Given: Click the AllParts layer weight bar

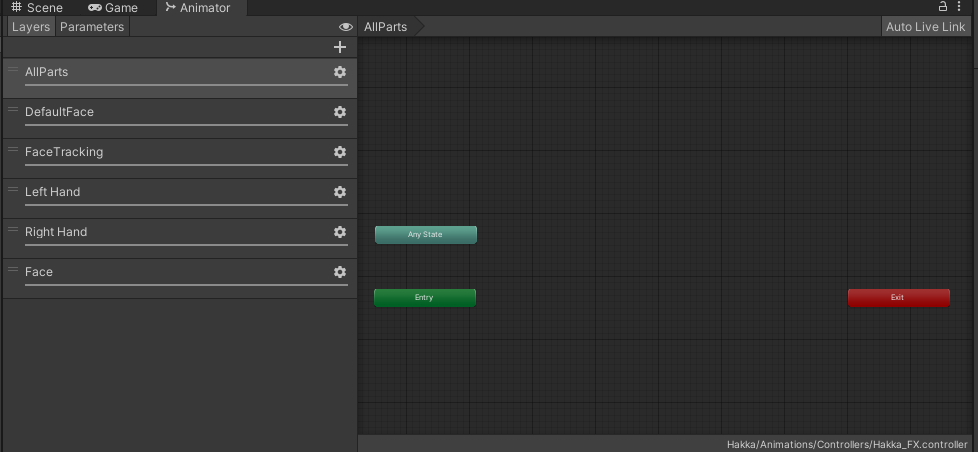Looking at the screenshot, I should pos(186,85).
